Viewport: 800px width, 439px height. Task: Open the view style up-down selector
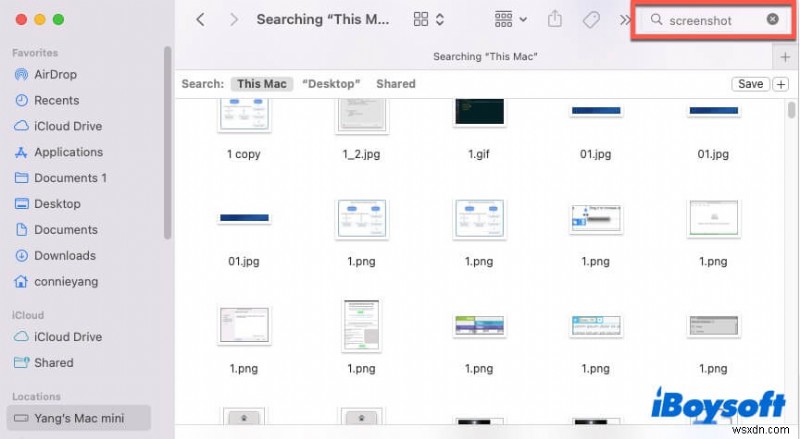point(440,19)
